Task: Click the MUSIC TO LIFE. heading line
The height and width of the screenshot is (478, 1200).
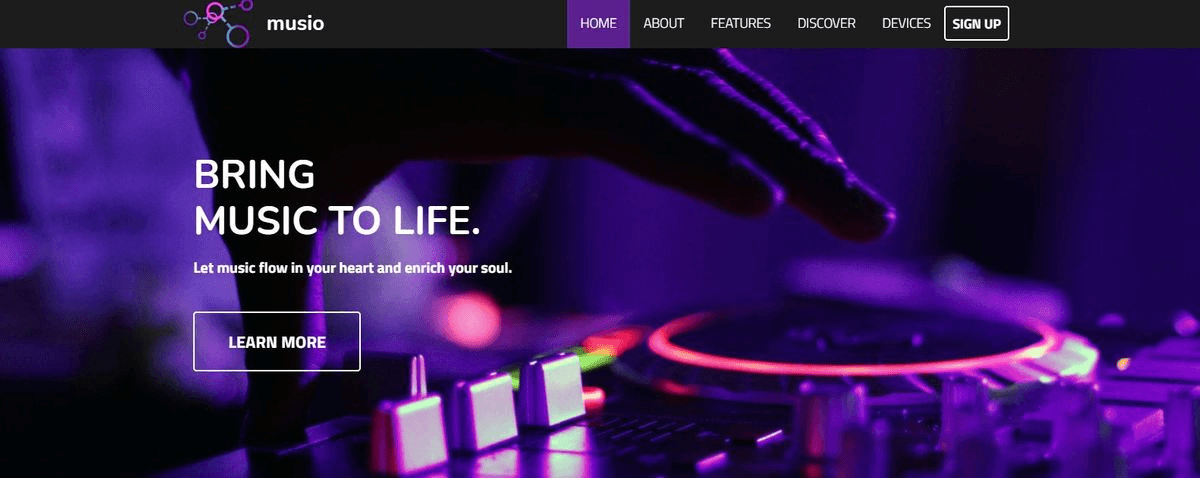Action: tap(337, 220)
